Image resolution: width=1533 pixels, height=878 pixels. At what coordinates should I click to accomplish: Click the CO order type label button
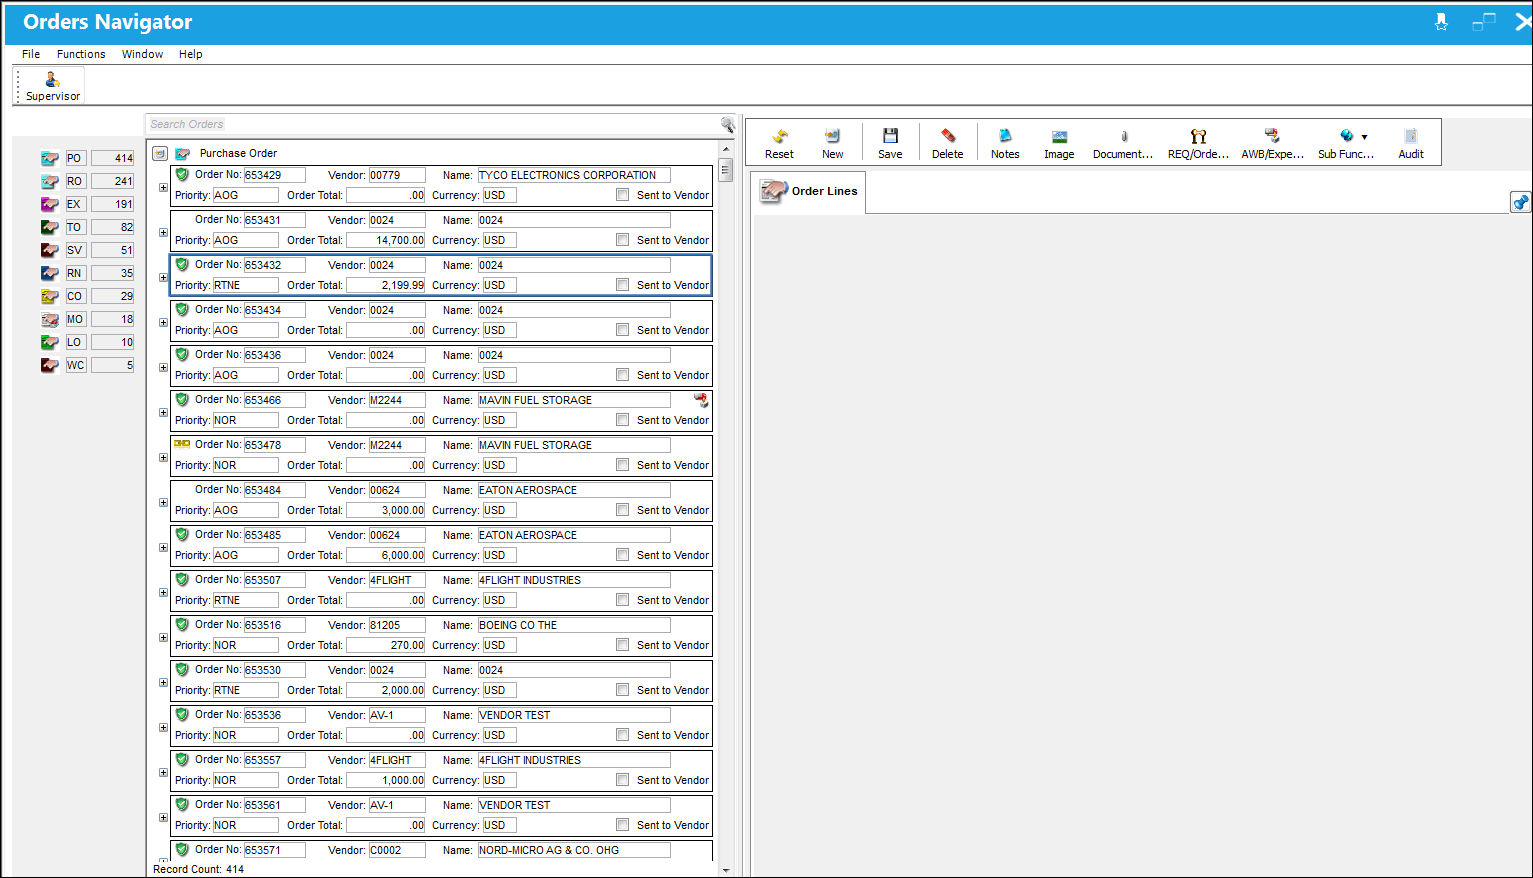tap(75, 296)
